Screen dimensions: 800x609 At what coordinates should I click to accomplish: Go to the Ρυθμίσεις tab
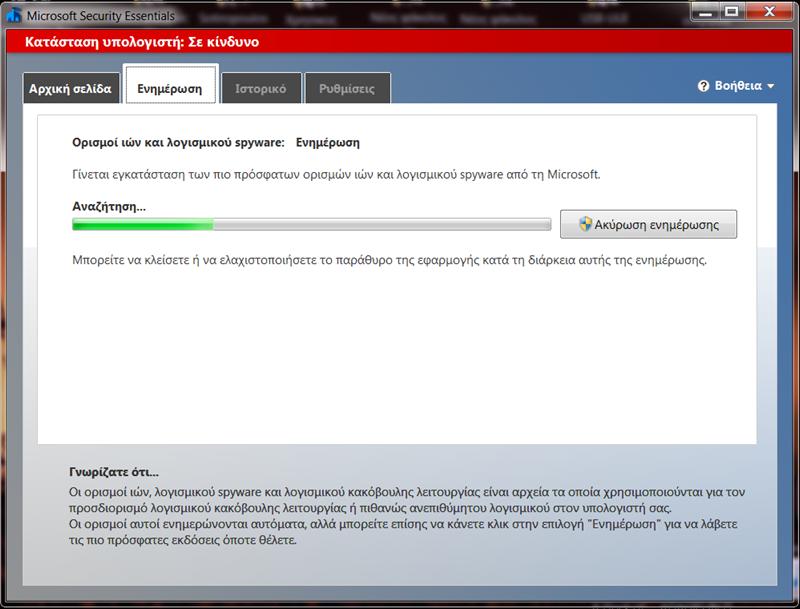click(347, 89)
